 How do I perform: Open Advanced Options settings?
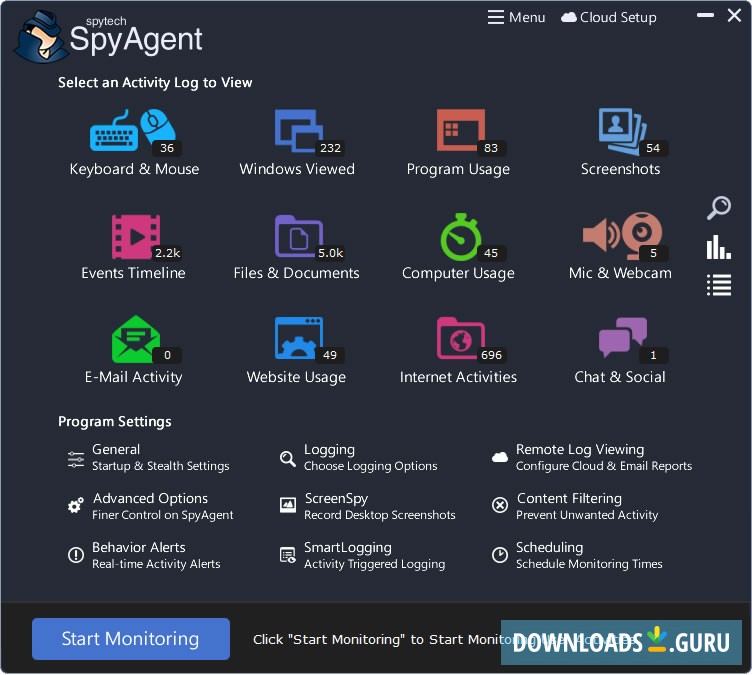[150, 498]
